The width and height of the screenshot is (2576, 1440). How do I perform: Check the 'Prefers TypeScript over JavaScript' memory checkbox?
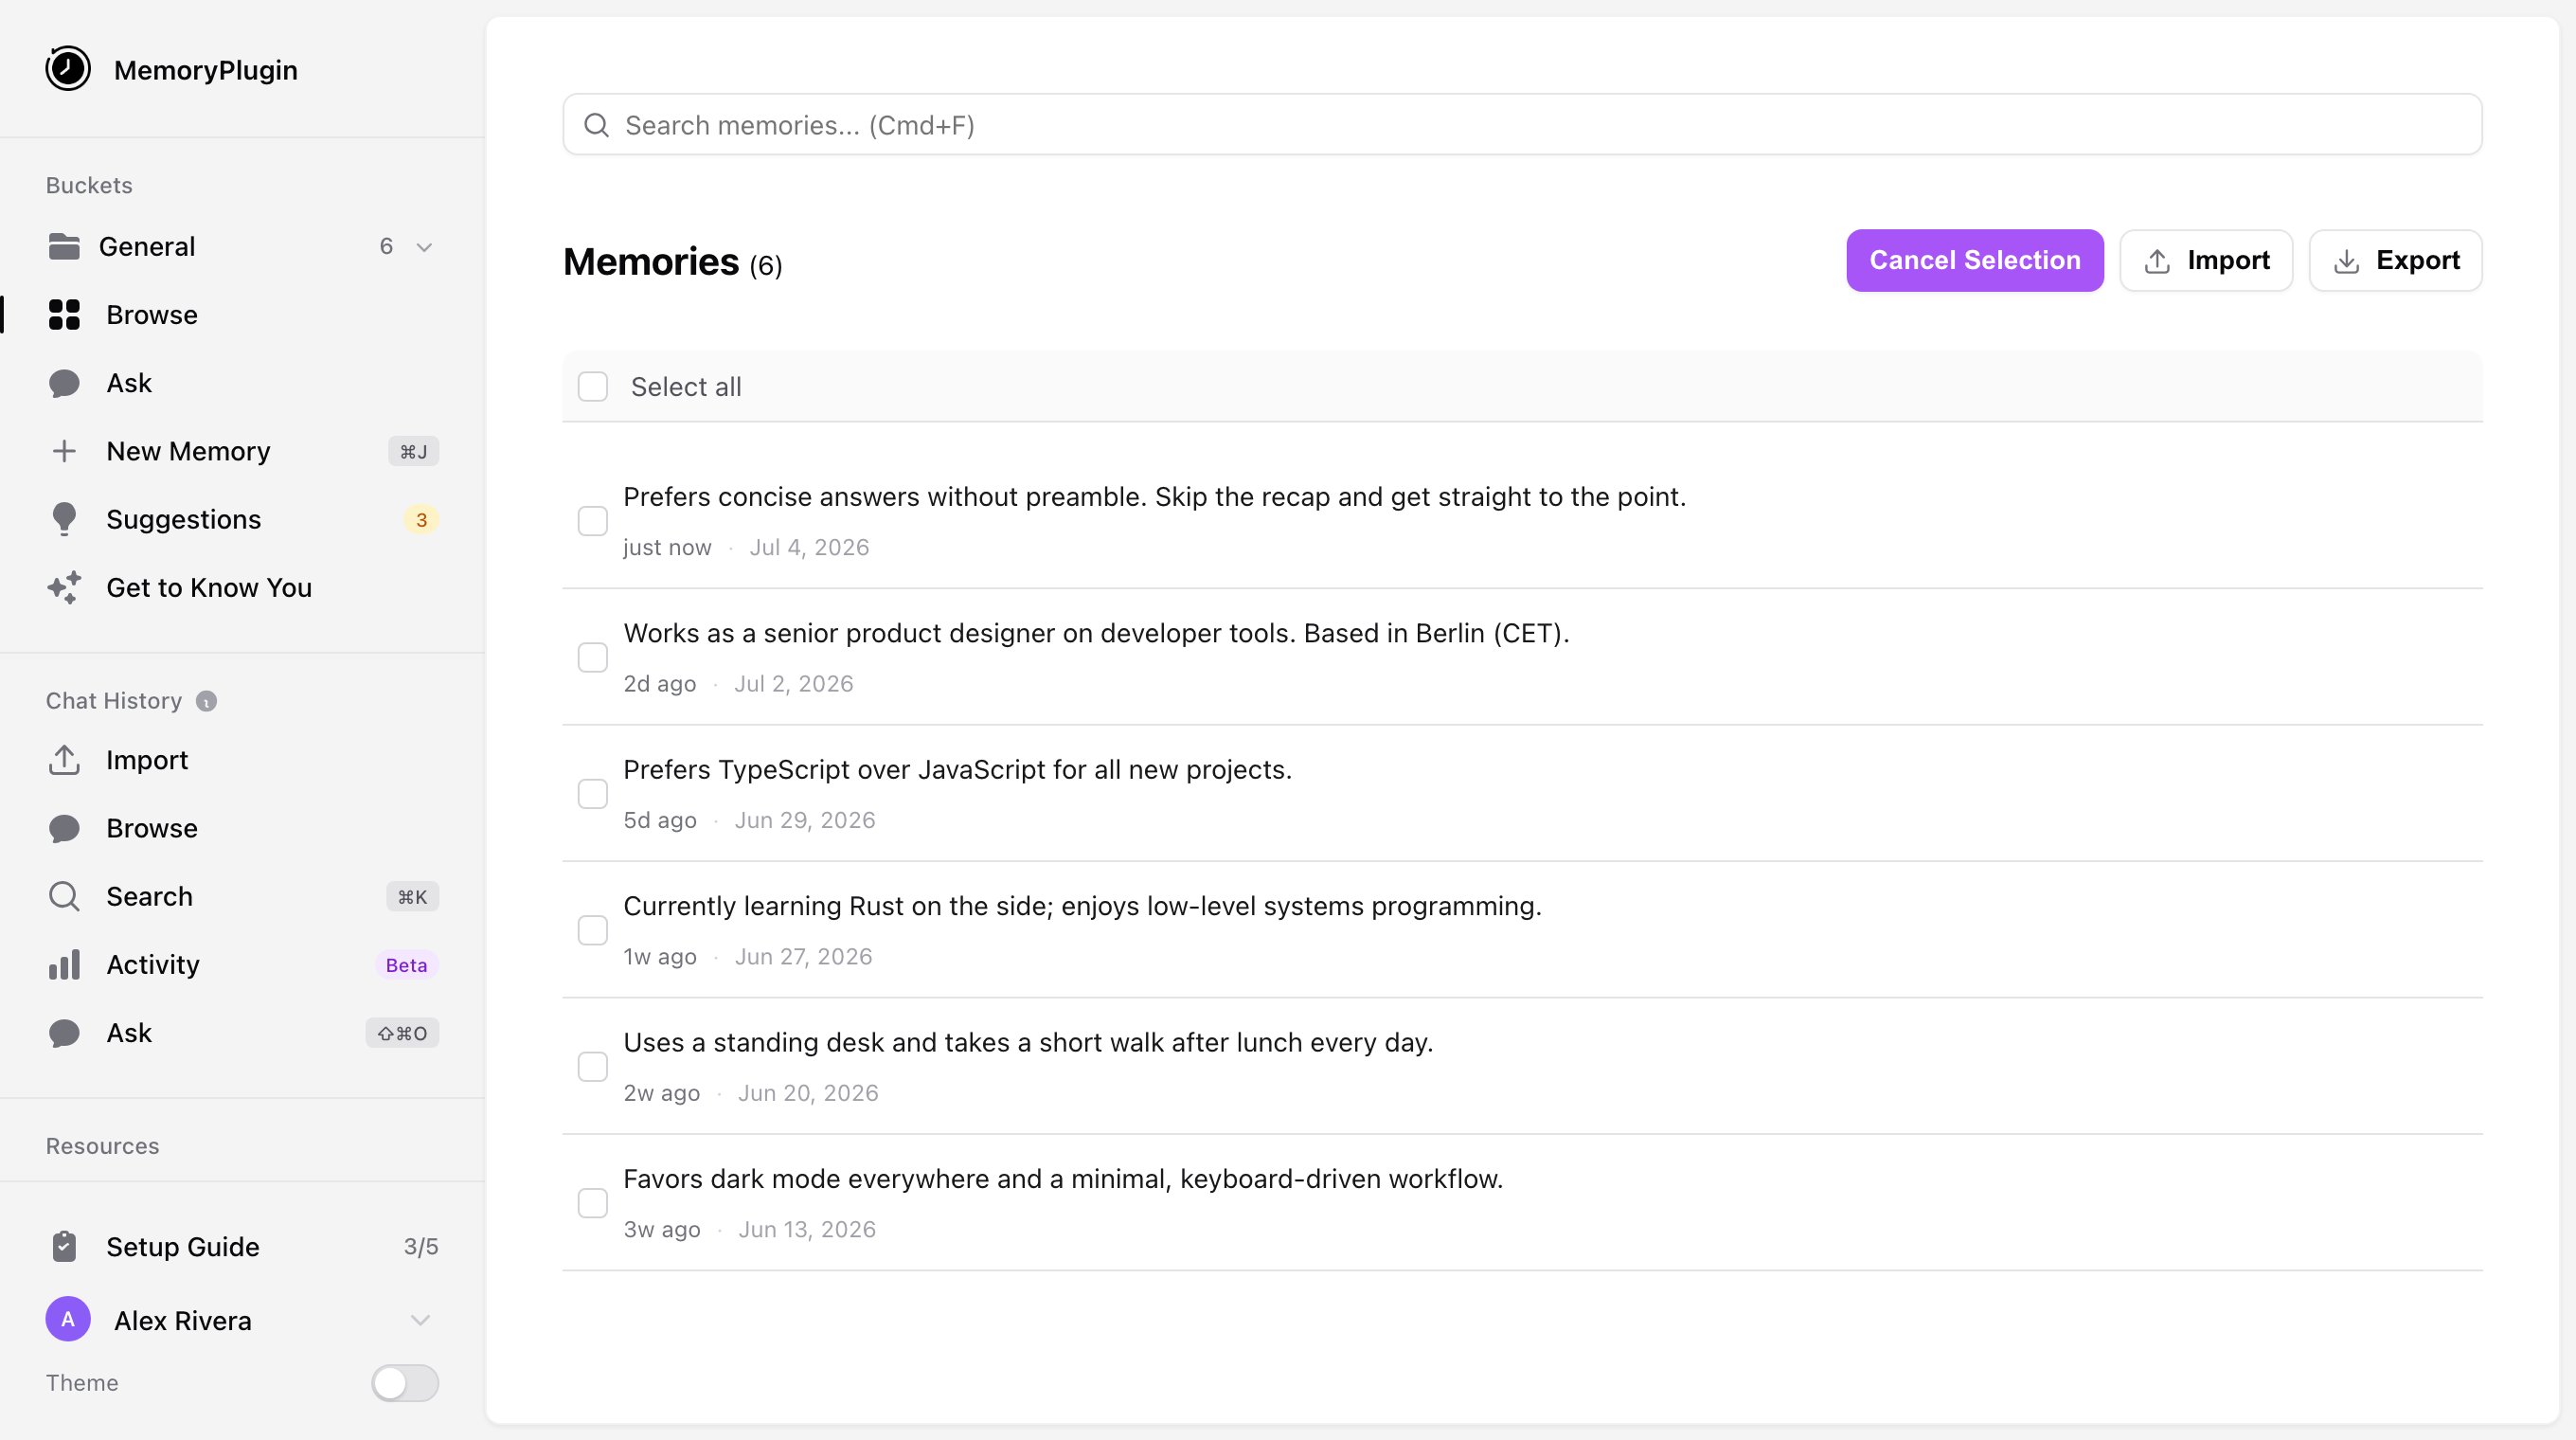coord(593,794)
